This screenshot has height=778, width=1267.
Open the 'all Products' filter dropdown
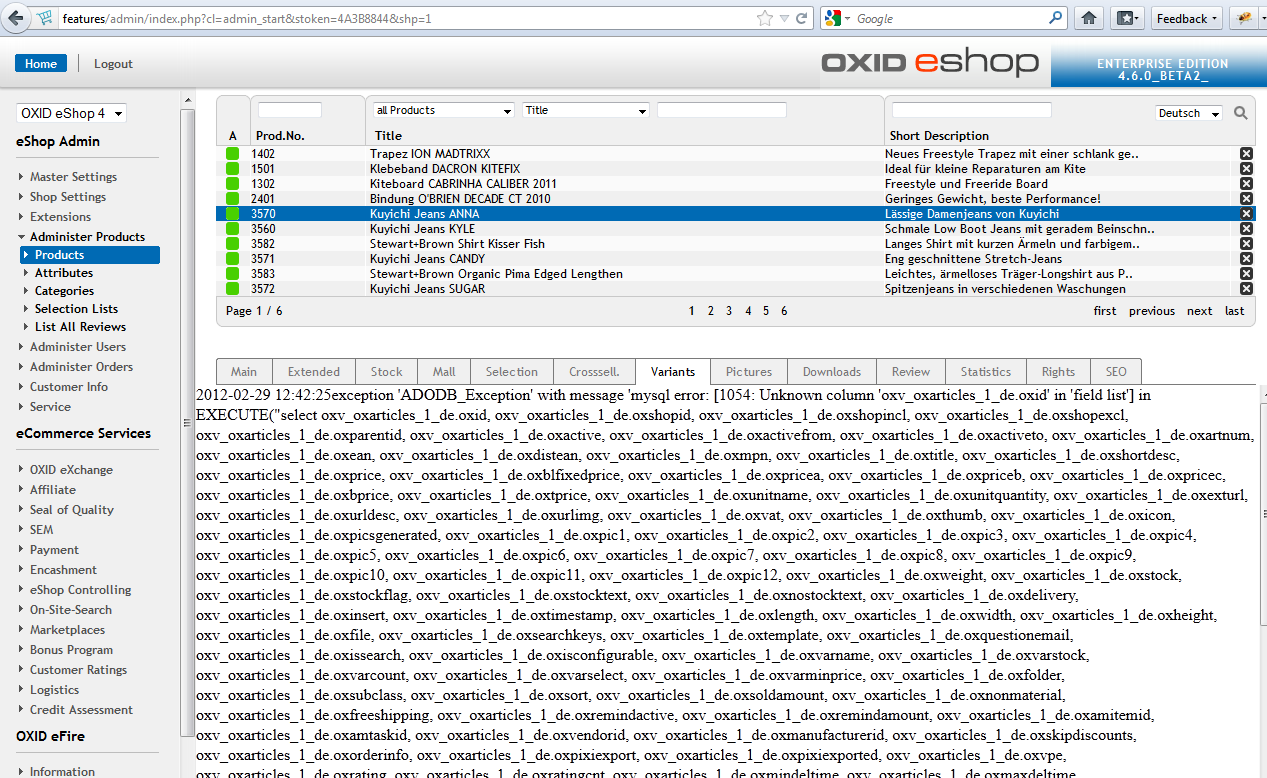443,110
